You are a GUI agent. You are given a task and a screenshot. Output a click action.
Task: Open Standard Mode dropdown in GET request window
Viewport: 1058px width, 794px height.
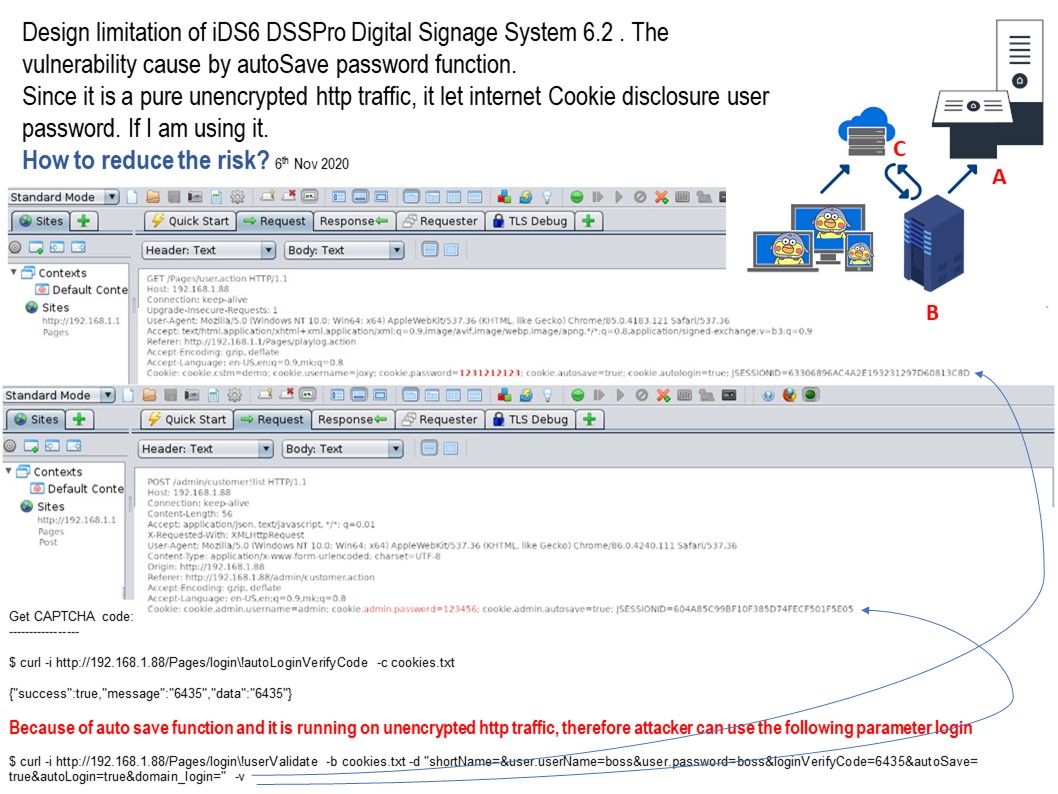[x=65, y=197]
